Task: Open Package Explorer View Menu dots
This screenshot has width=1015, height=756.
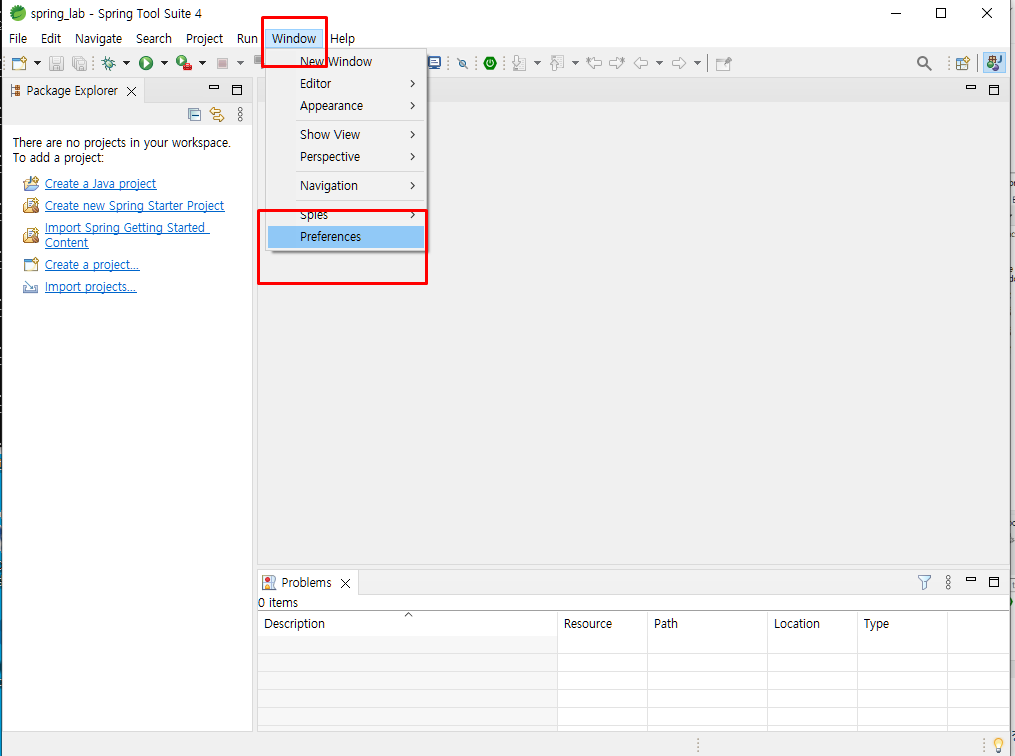Action: pos(240,115)
